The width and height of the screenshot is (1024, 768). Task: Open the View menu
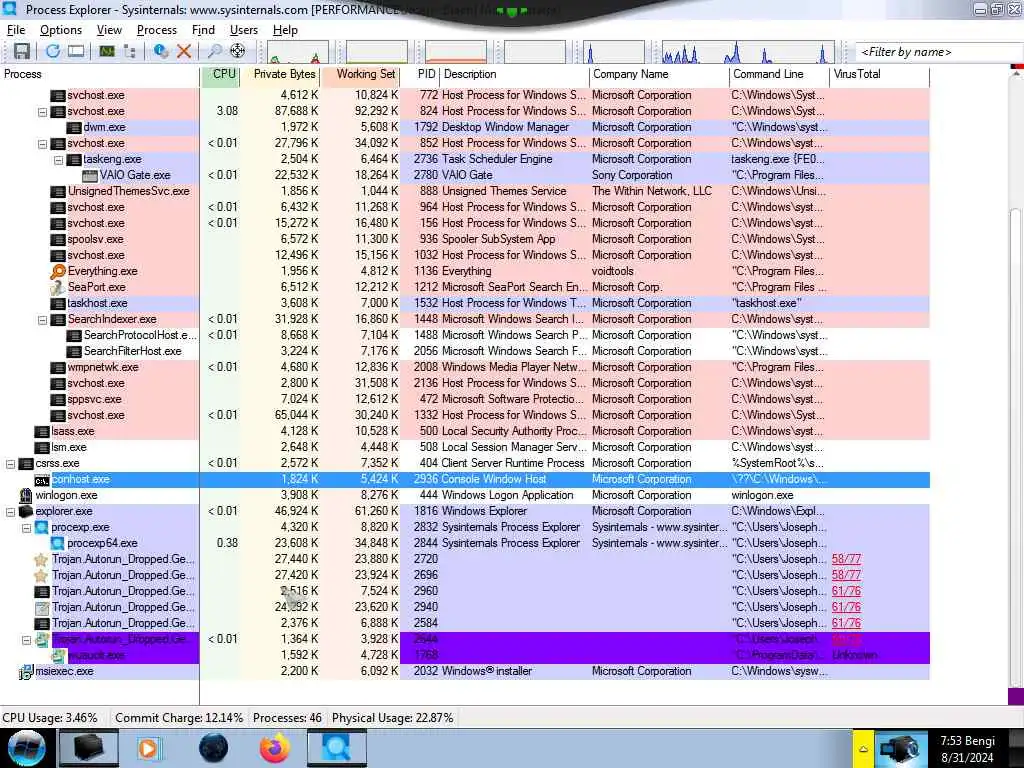tap(109, 30)
